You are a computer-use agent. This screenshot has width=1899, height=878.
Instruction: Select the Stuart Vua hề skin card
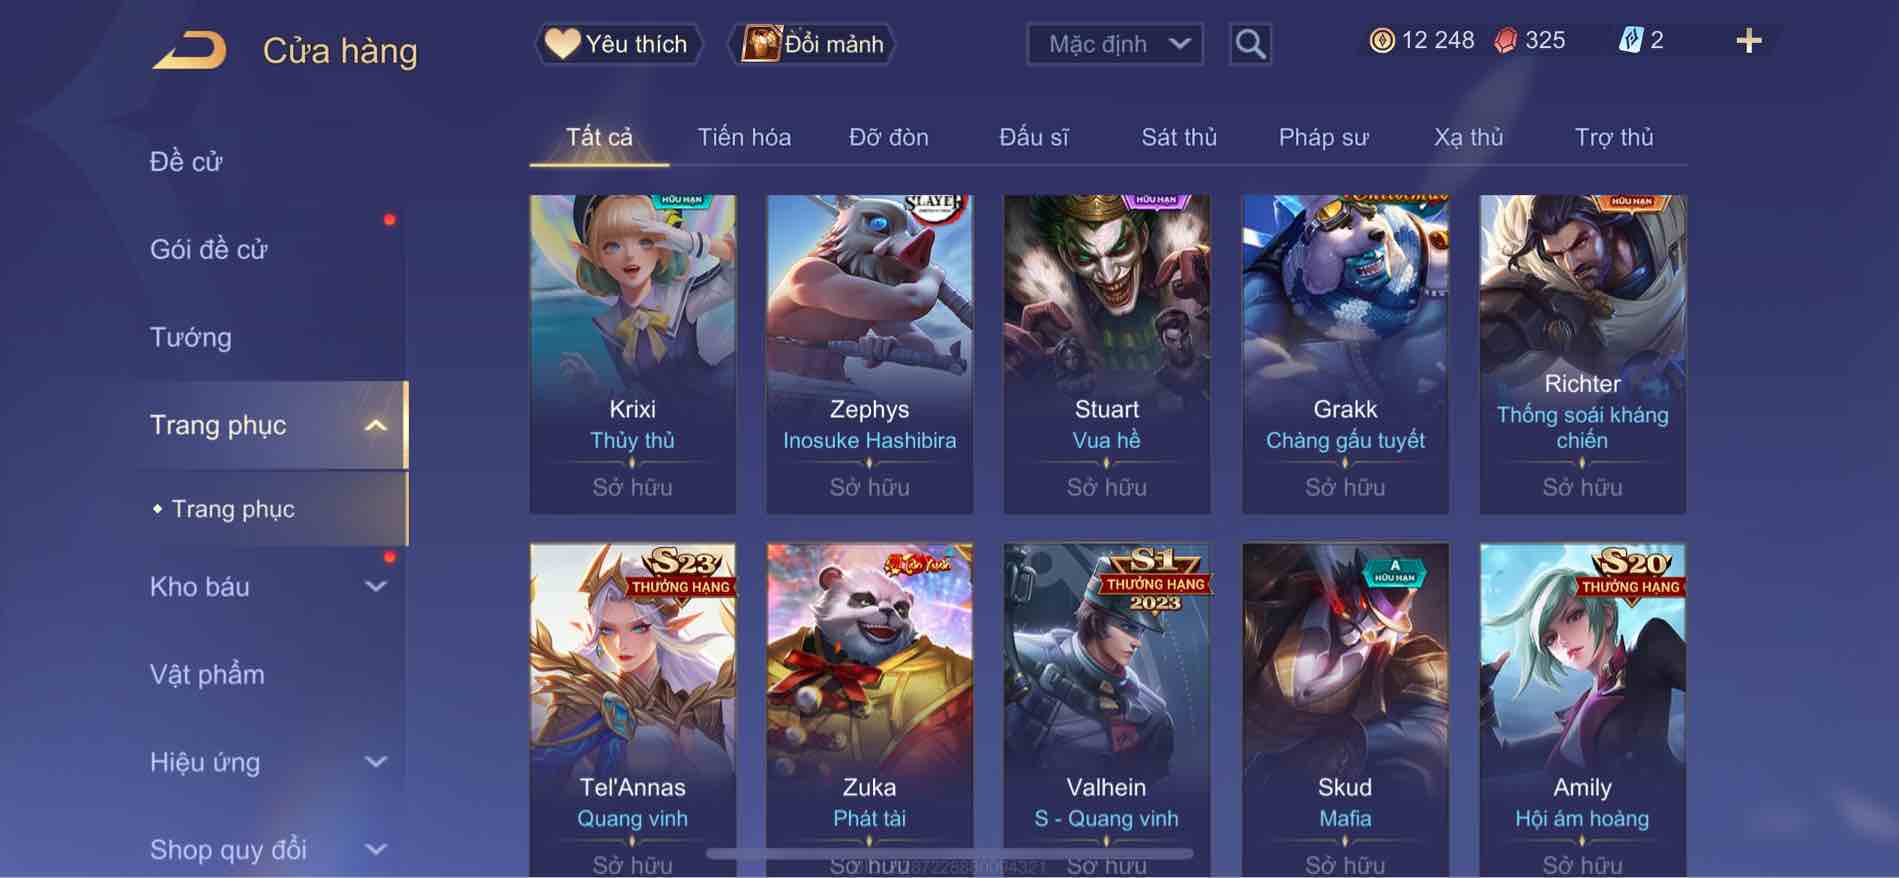click(x=1106, y=354)
